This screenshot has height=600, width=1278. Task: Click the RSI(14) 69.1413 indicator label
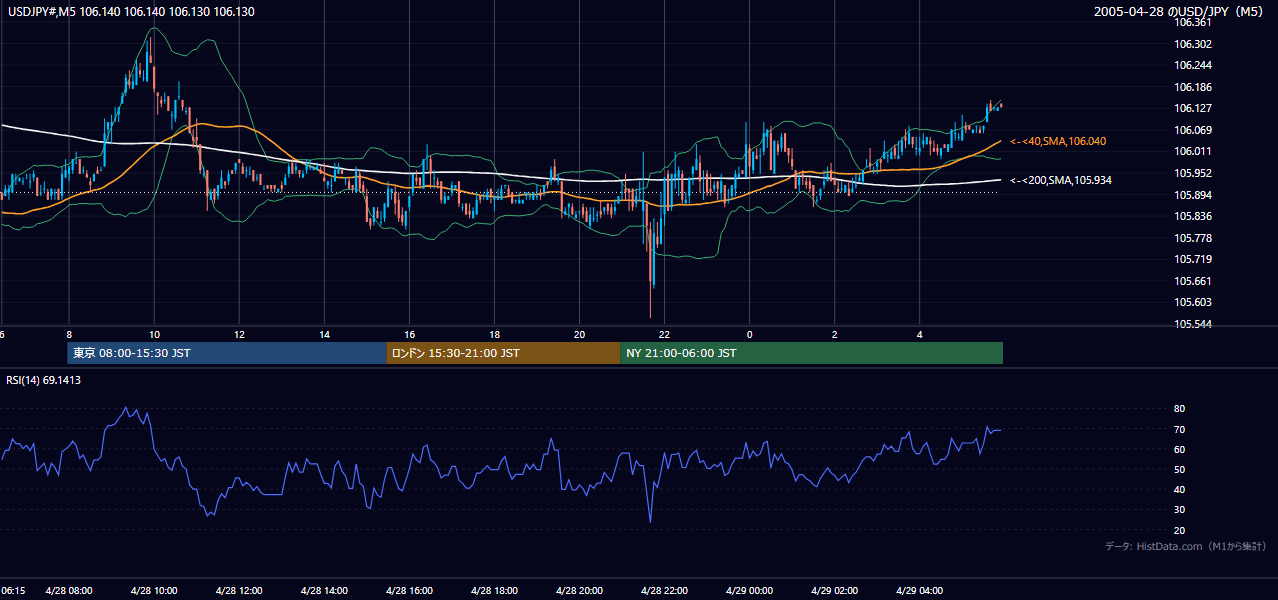pos(44,380)
